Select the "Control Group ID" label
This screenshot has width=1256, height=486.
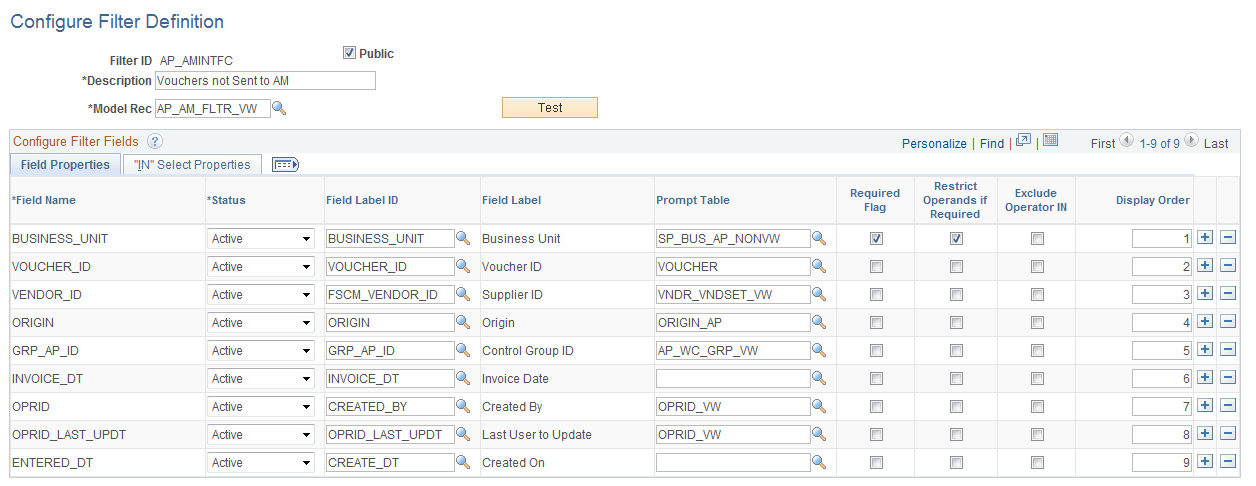[530, 351]
